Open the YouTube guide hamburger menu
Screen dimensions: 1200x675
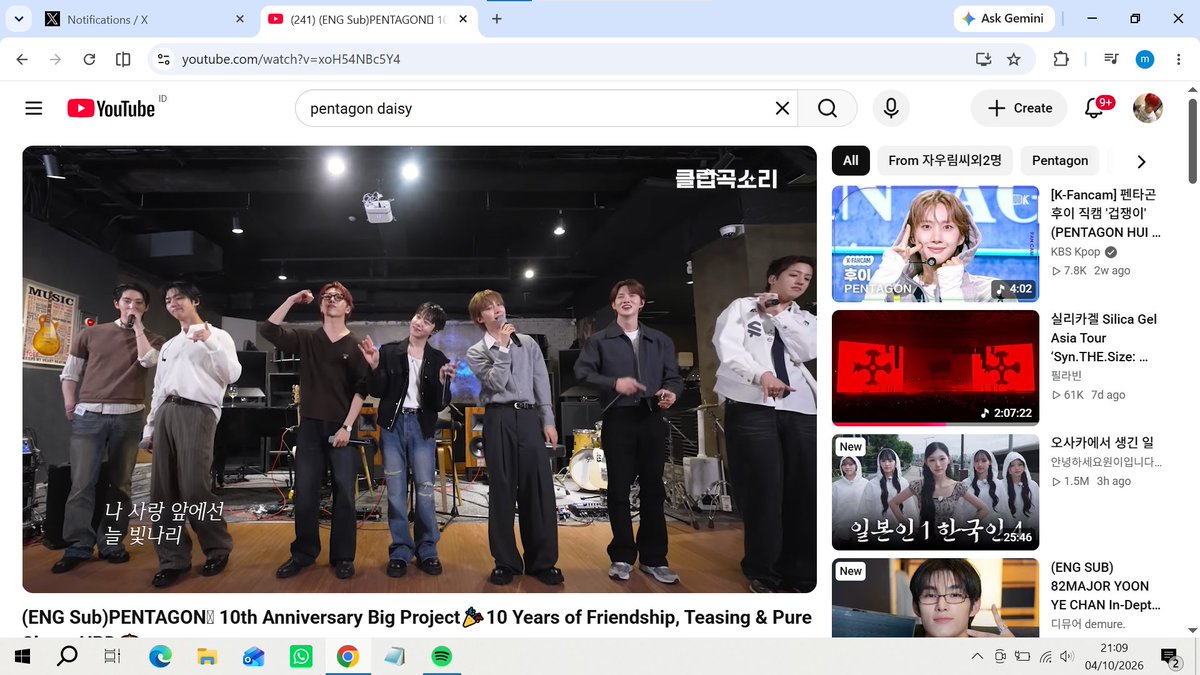tap(34, 108)
